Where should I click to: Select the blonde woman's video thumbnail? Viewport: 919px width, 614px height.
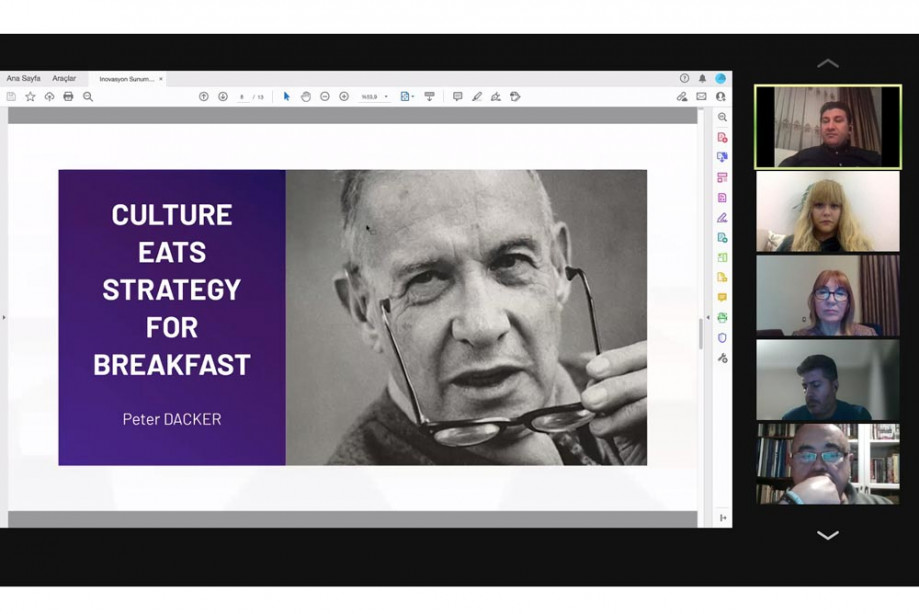828,211
